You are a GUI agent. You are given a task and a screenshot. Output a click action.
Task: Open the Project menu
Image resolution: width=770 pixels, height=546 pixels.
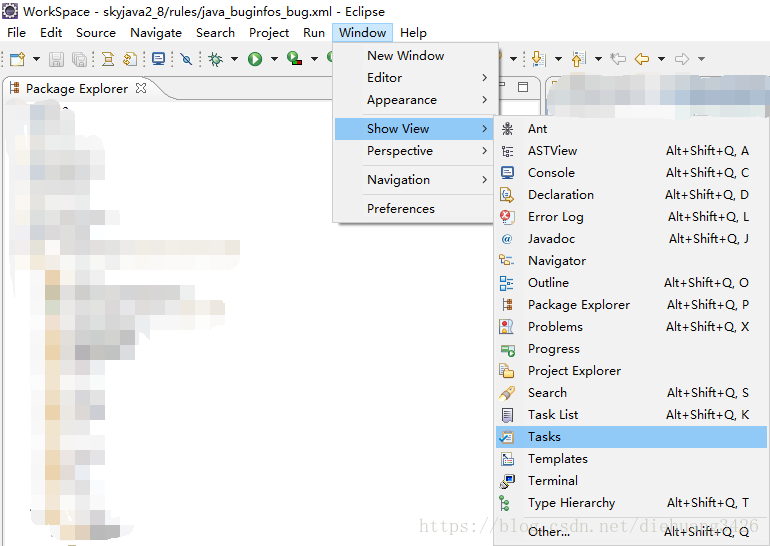[269, 32]
